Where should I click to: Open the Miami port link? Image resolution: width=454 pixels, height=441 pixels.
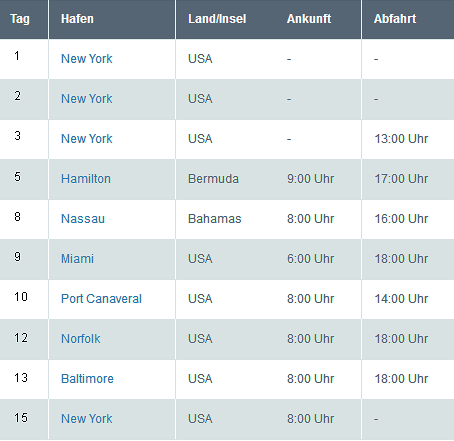point(77,259)
